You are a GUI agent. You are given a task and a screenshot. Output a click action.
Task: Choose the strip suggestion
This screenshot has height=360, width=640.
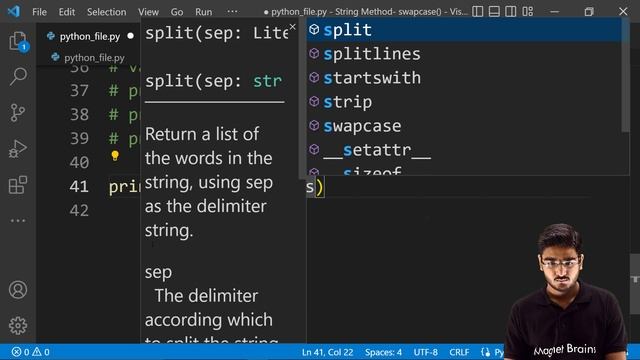coord(464,102)
